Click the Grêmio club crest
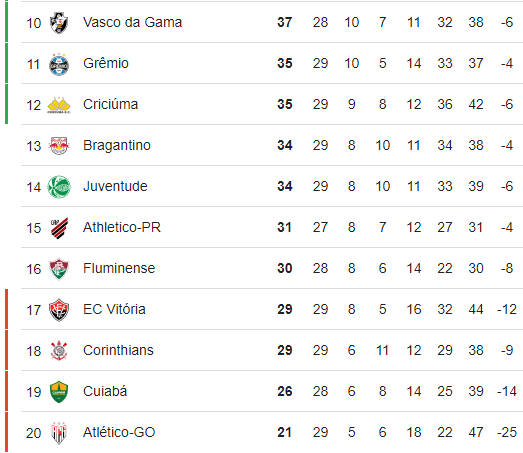This screenshot has height=453, width=523. click(x=59, y=64)
